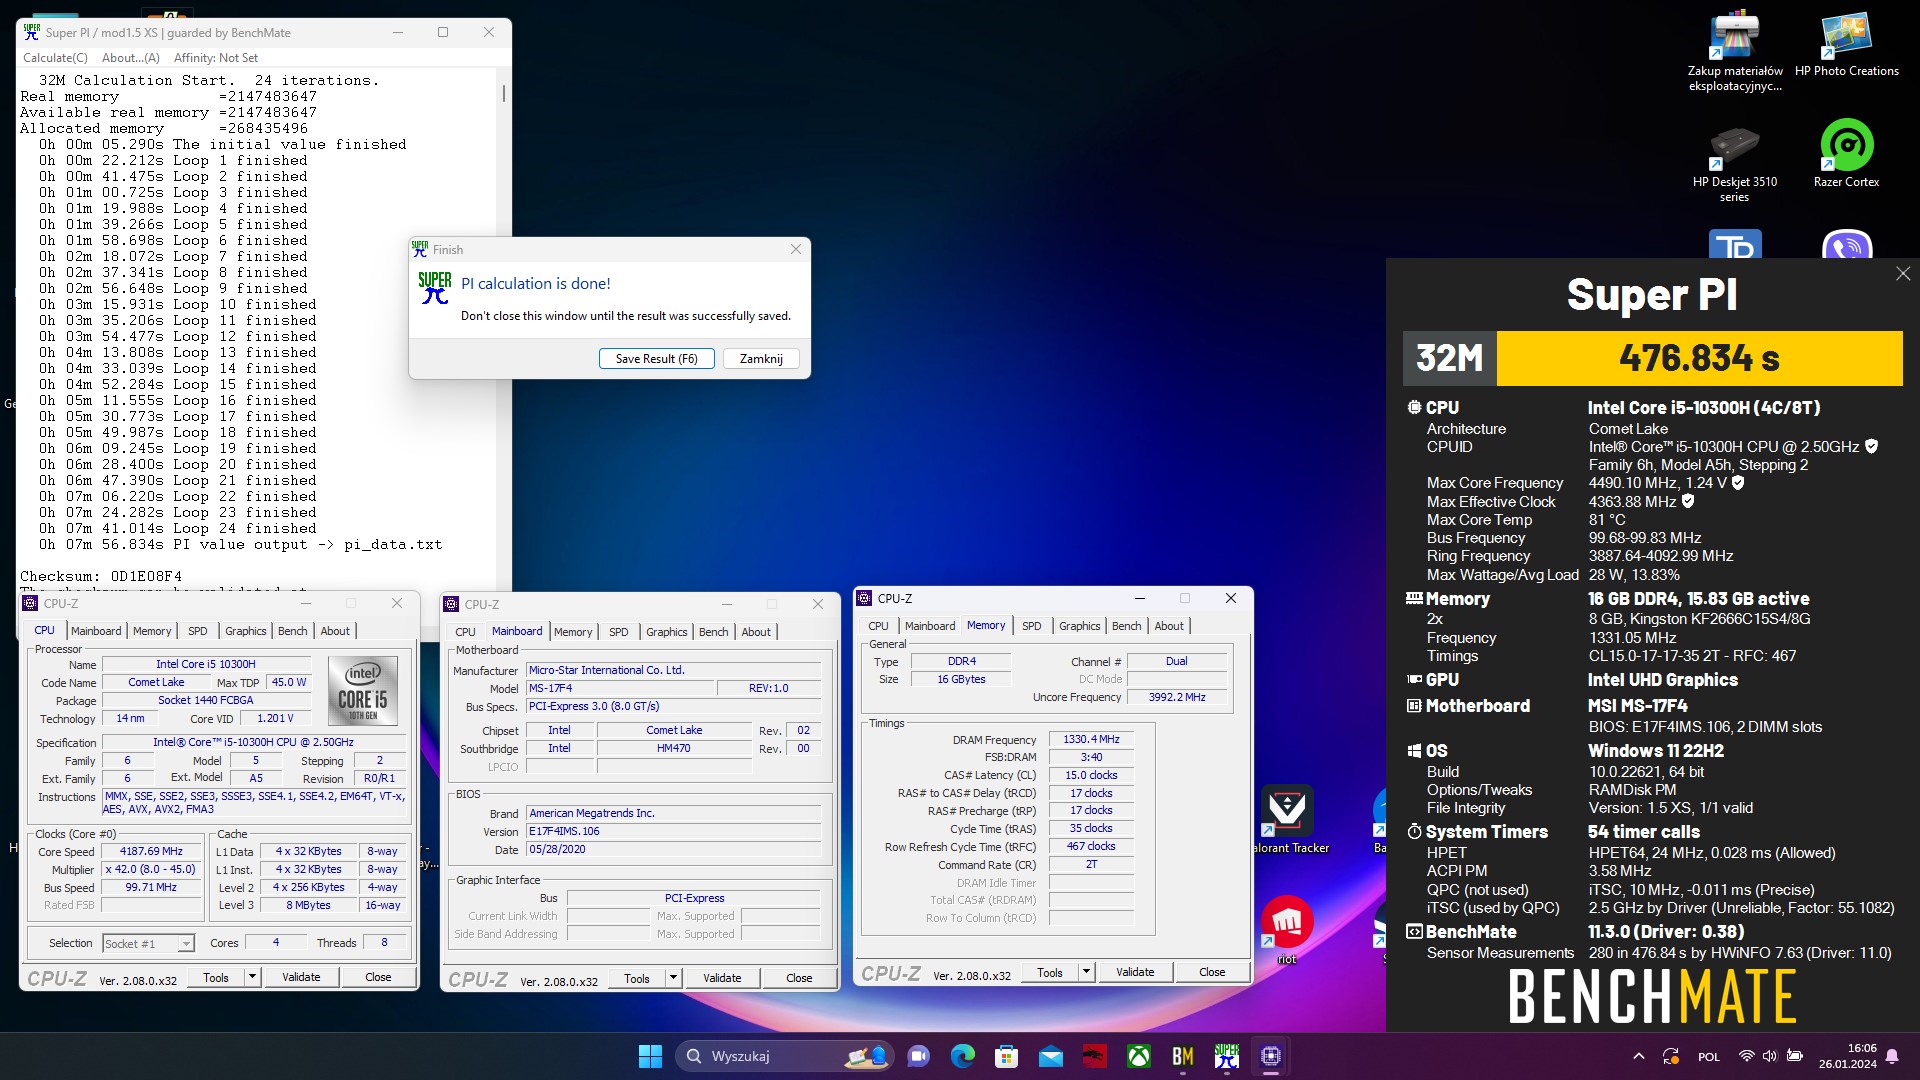Open notification bell in tray
Image resolution: width=1920 pixels, height=1080 pixels.
click(1892, 1056)
